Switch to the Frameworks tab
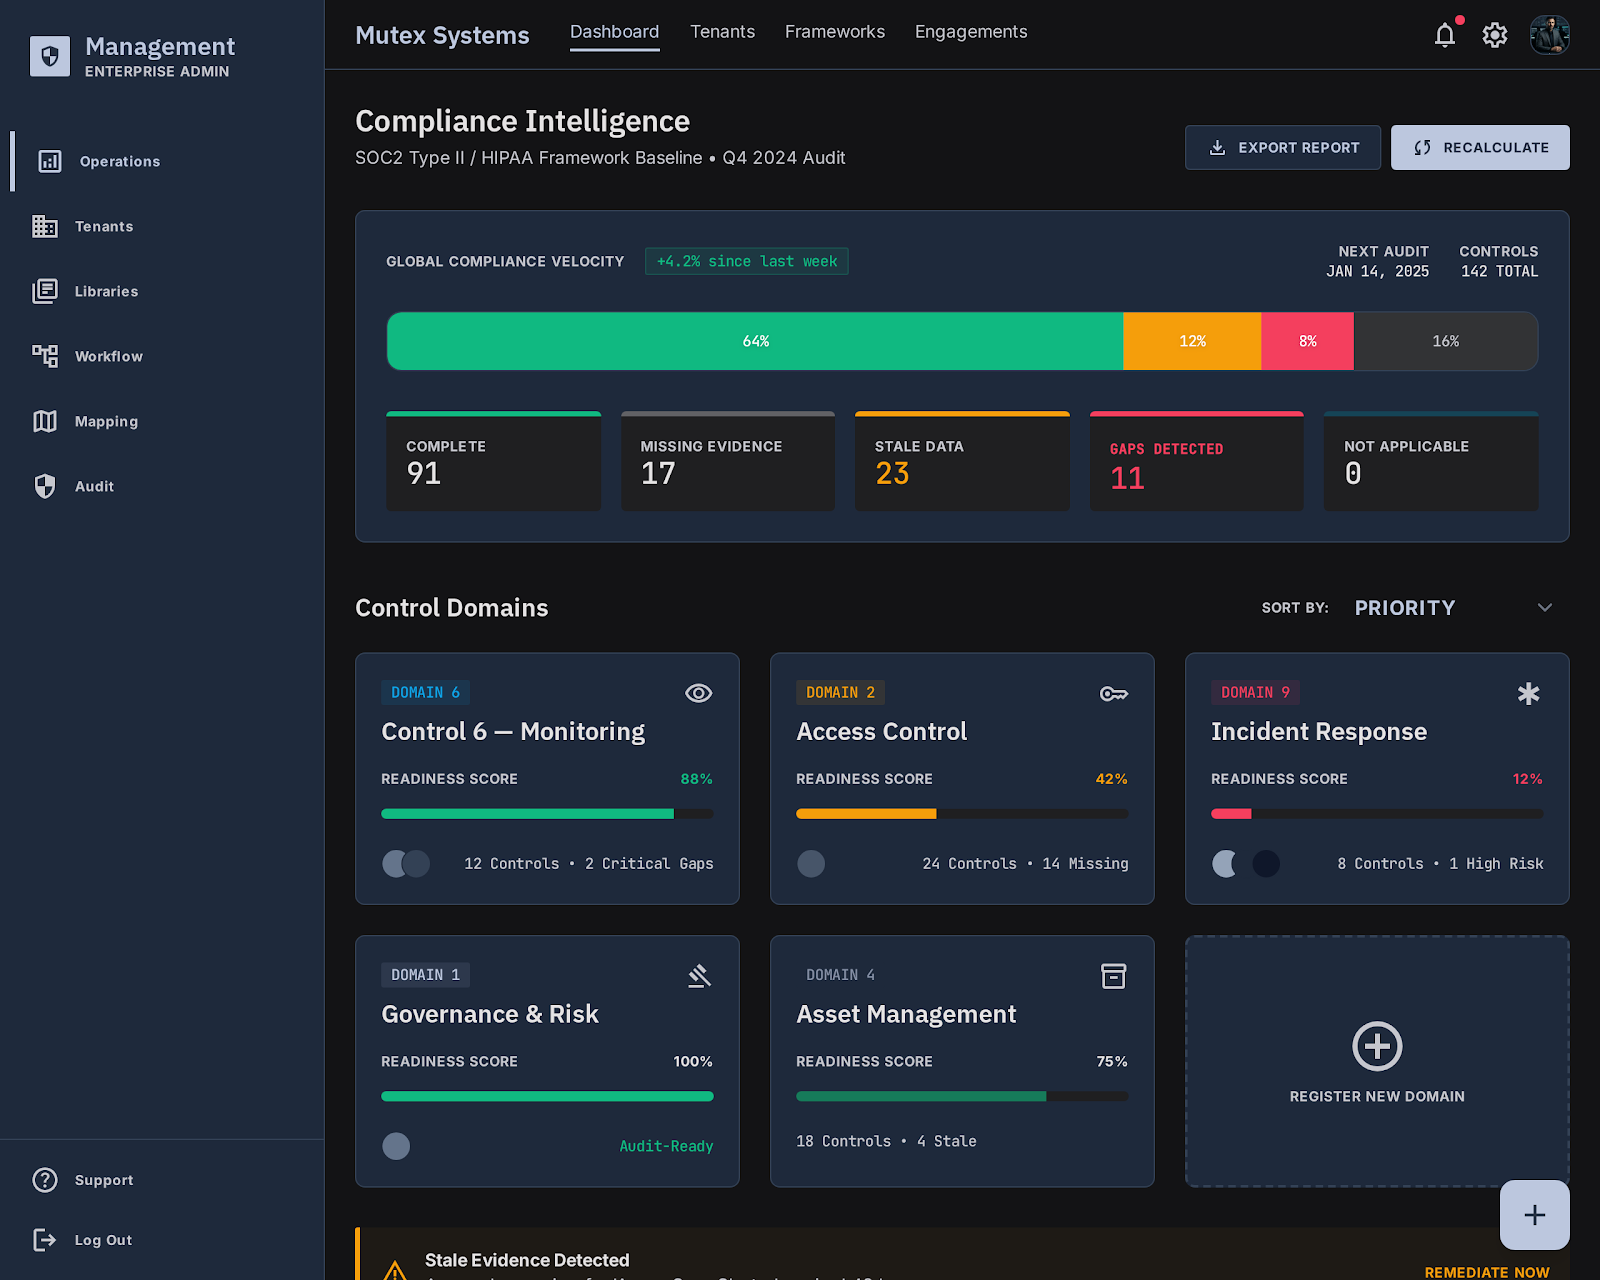The height and width of the screenshot is (1280, 1600). pyautogui.click(x=835, y=32)
